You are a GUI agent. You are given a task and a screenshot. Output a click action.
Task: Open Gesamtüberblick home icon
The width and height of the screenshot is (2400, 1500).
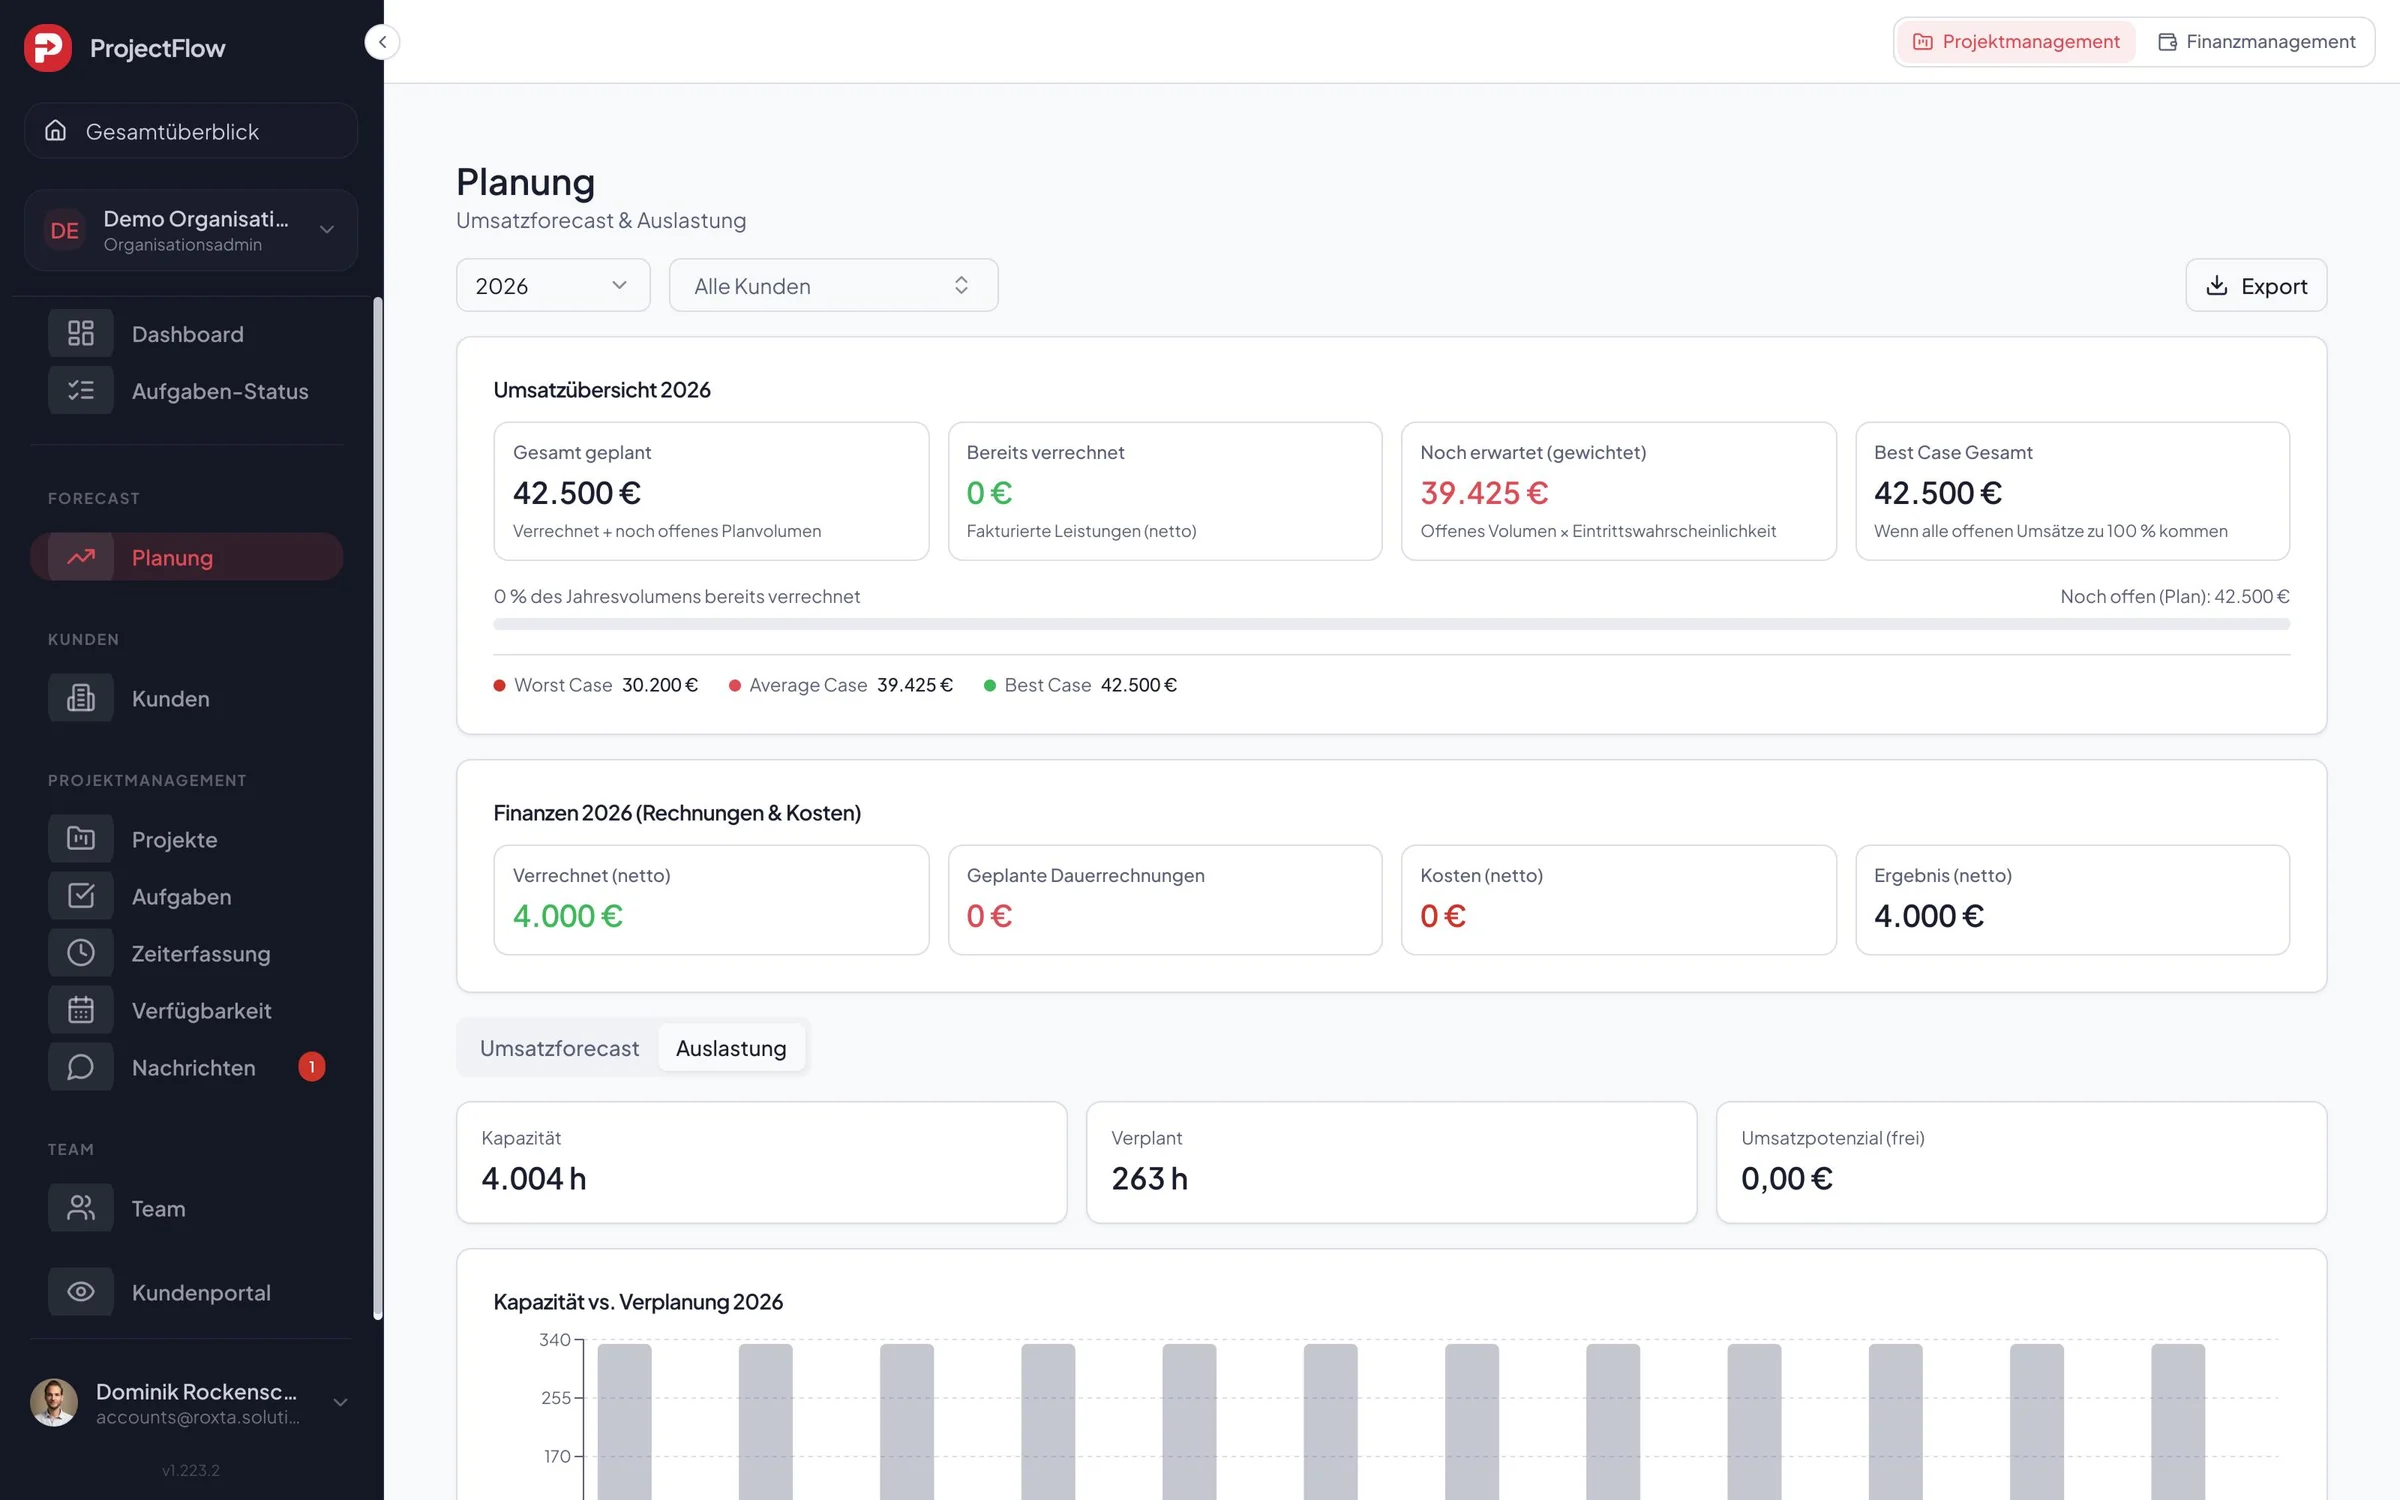point(56,131)
